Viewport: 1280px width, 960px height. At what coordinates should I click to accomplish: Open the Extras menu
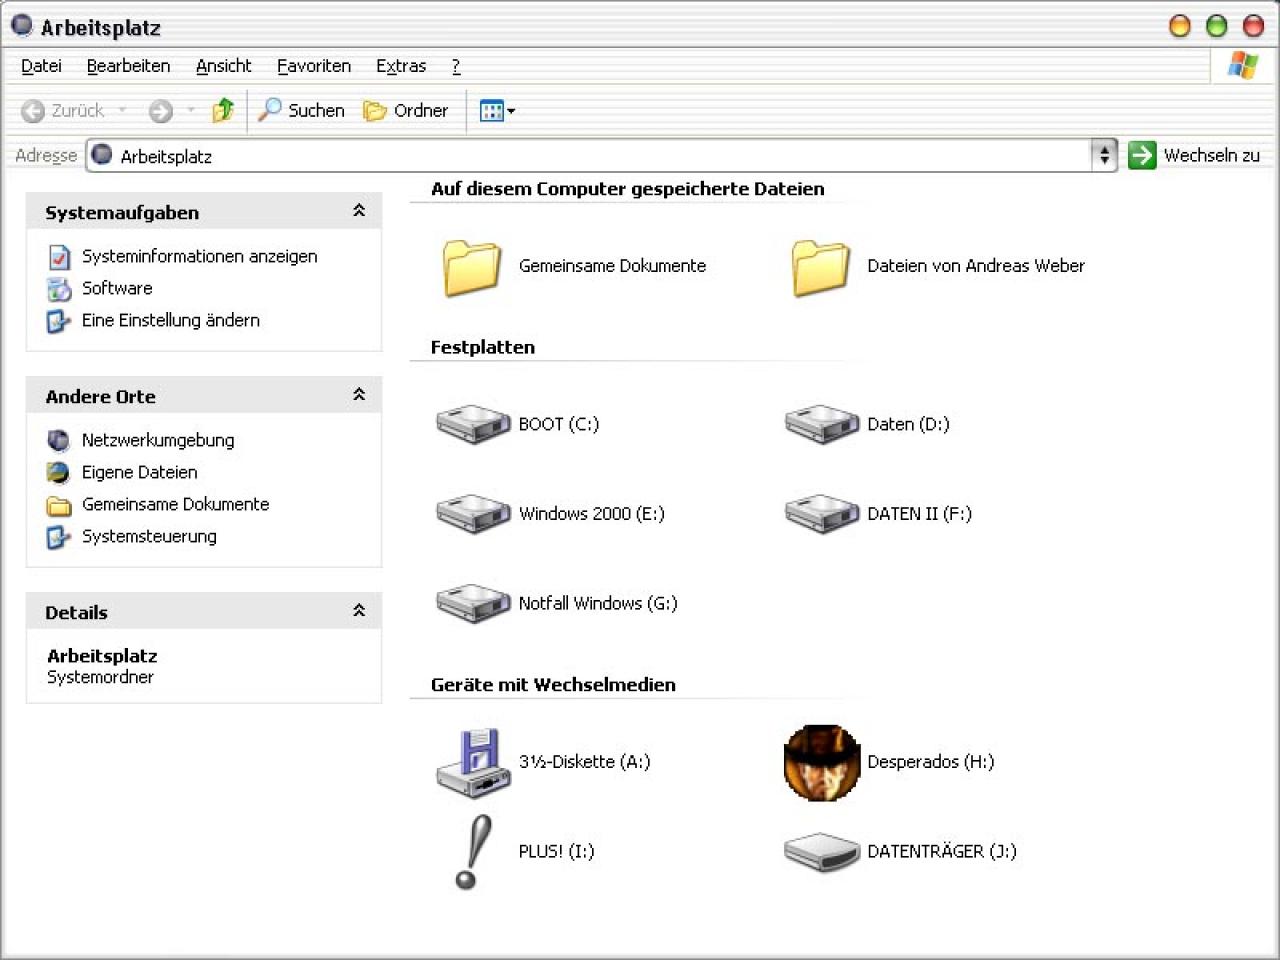401,66
